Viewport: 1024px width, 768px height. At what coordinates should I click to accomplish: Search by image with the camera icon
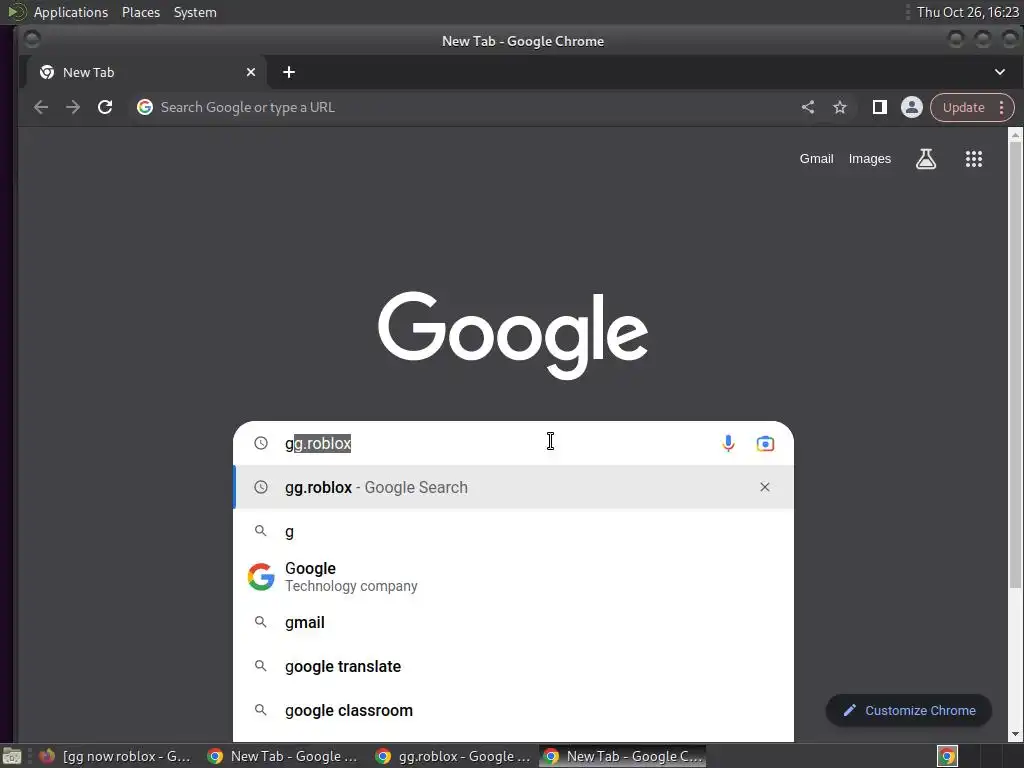point(765,443)
